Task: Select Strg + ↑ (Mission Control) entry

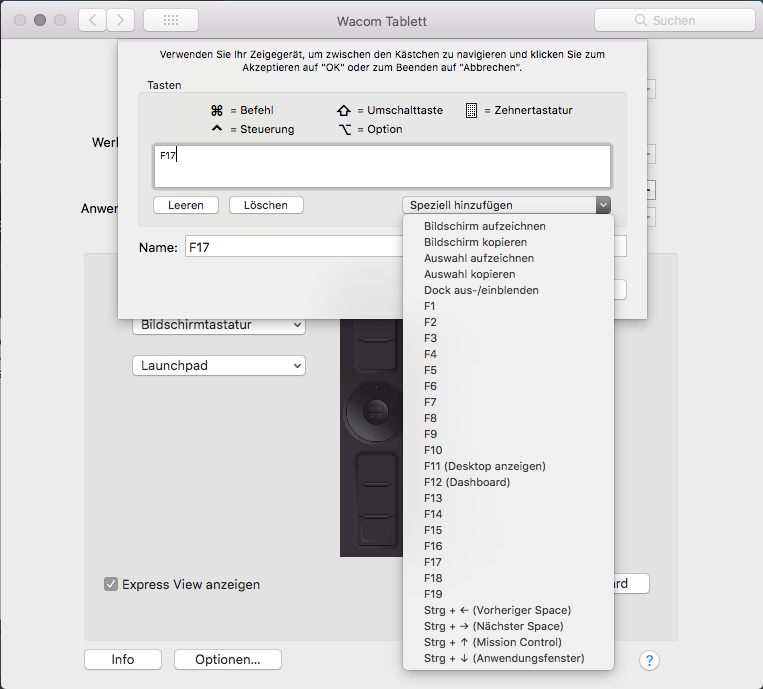Action: click(509, 643)
